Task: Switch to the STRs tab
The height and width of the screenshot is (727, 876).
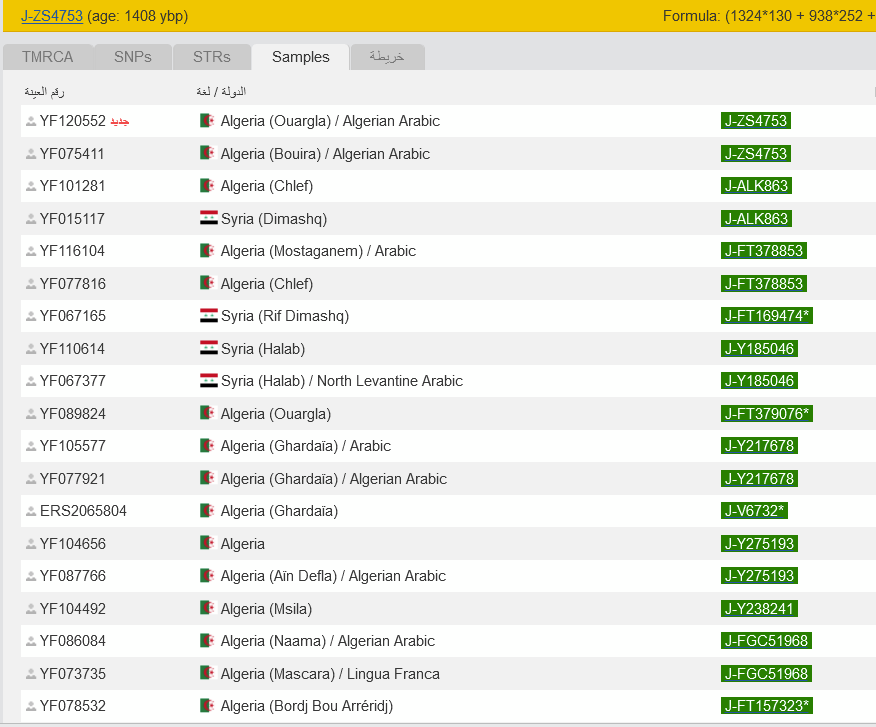Action: tap(212, 57)
